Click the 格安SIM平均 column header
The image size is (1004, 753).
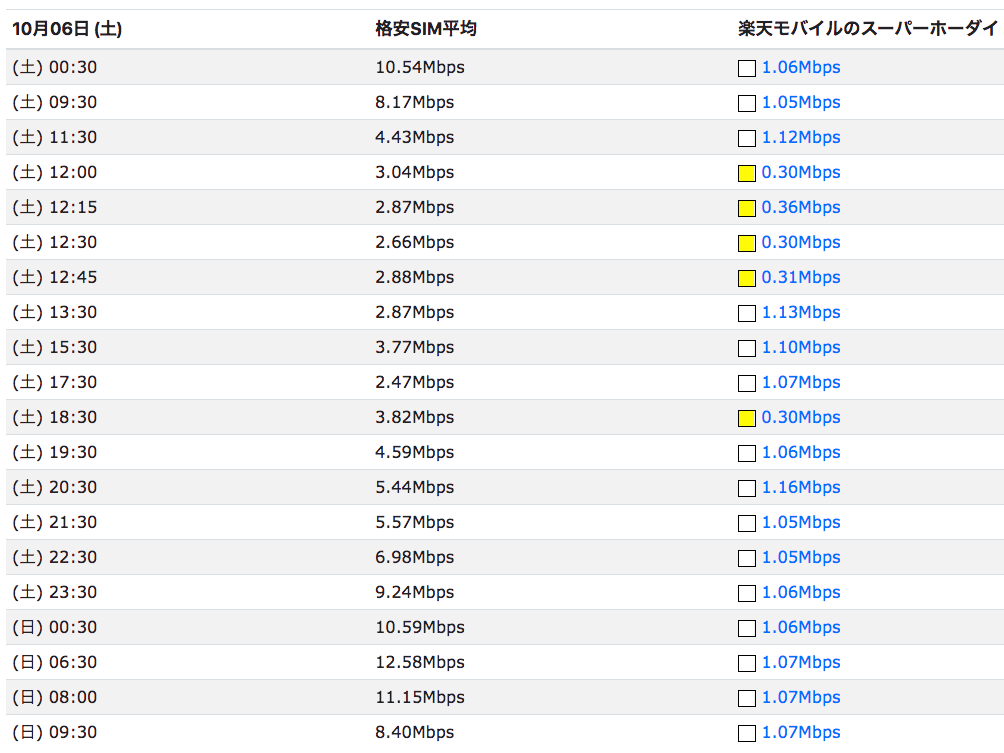coord(426,29)
